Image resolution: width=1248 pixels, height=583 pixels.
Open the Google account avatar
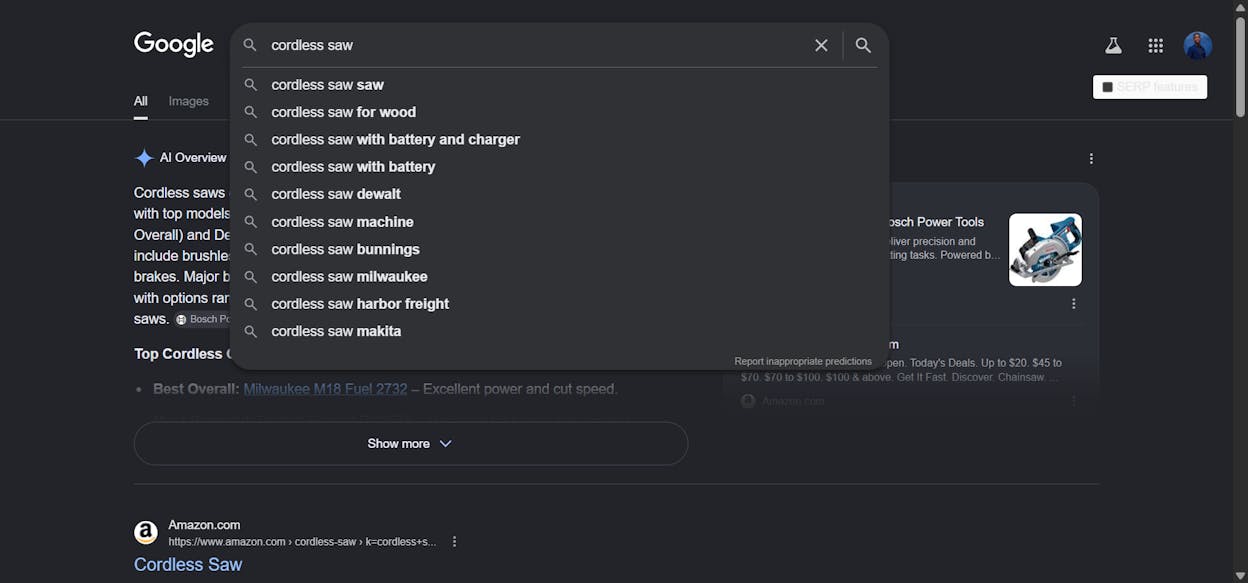[x=1198, y=45]
